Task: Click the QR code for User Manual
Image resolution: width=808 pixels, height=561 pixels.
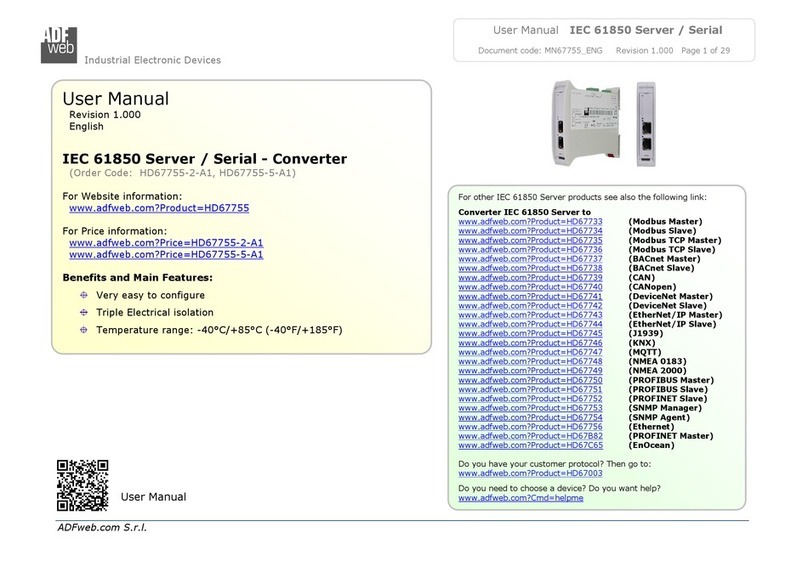Action: 82,485
